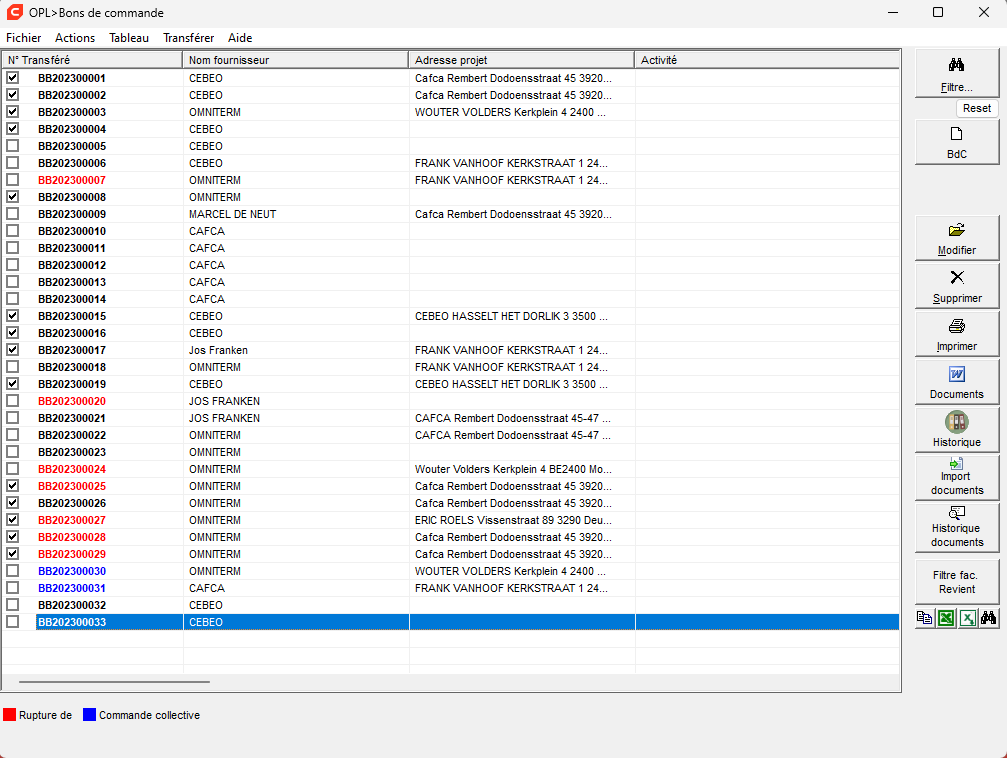Open the Historique documents button
The height and width of the screenshot is (758, 1007).
(x=956, y=528)
